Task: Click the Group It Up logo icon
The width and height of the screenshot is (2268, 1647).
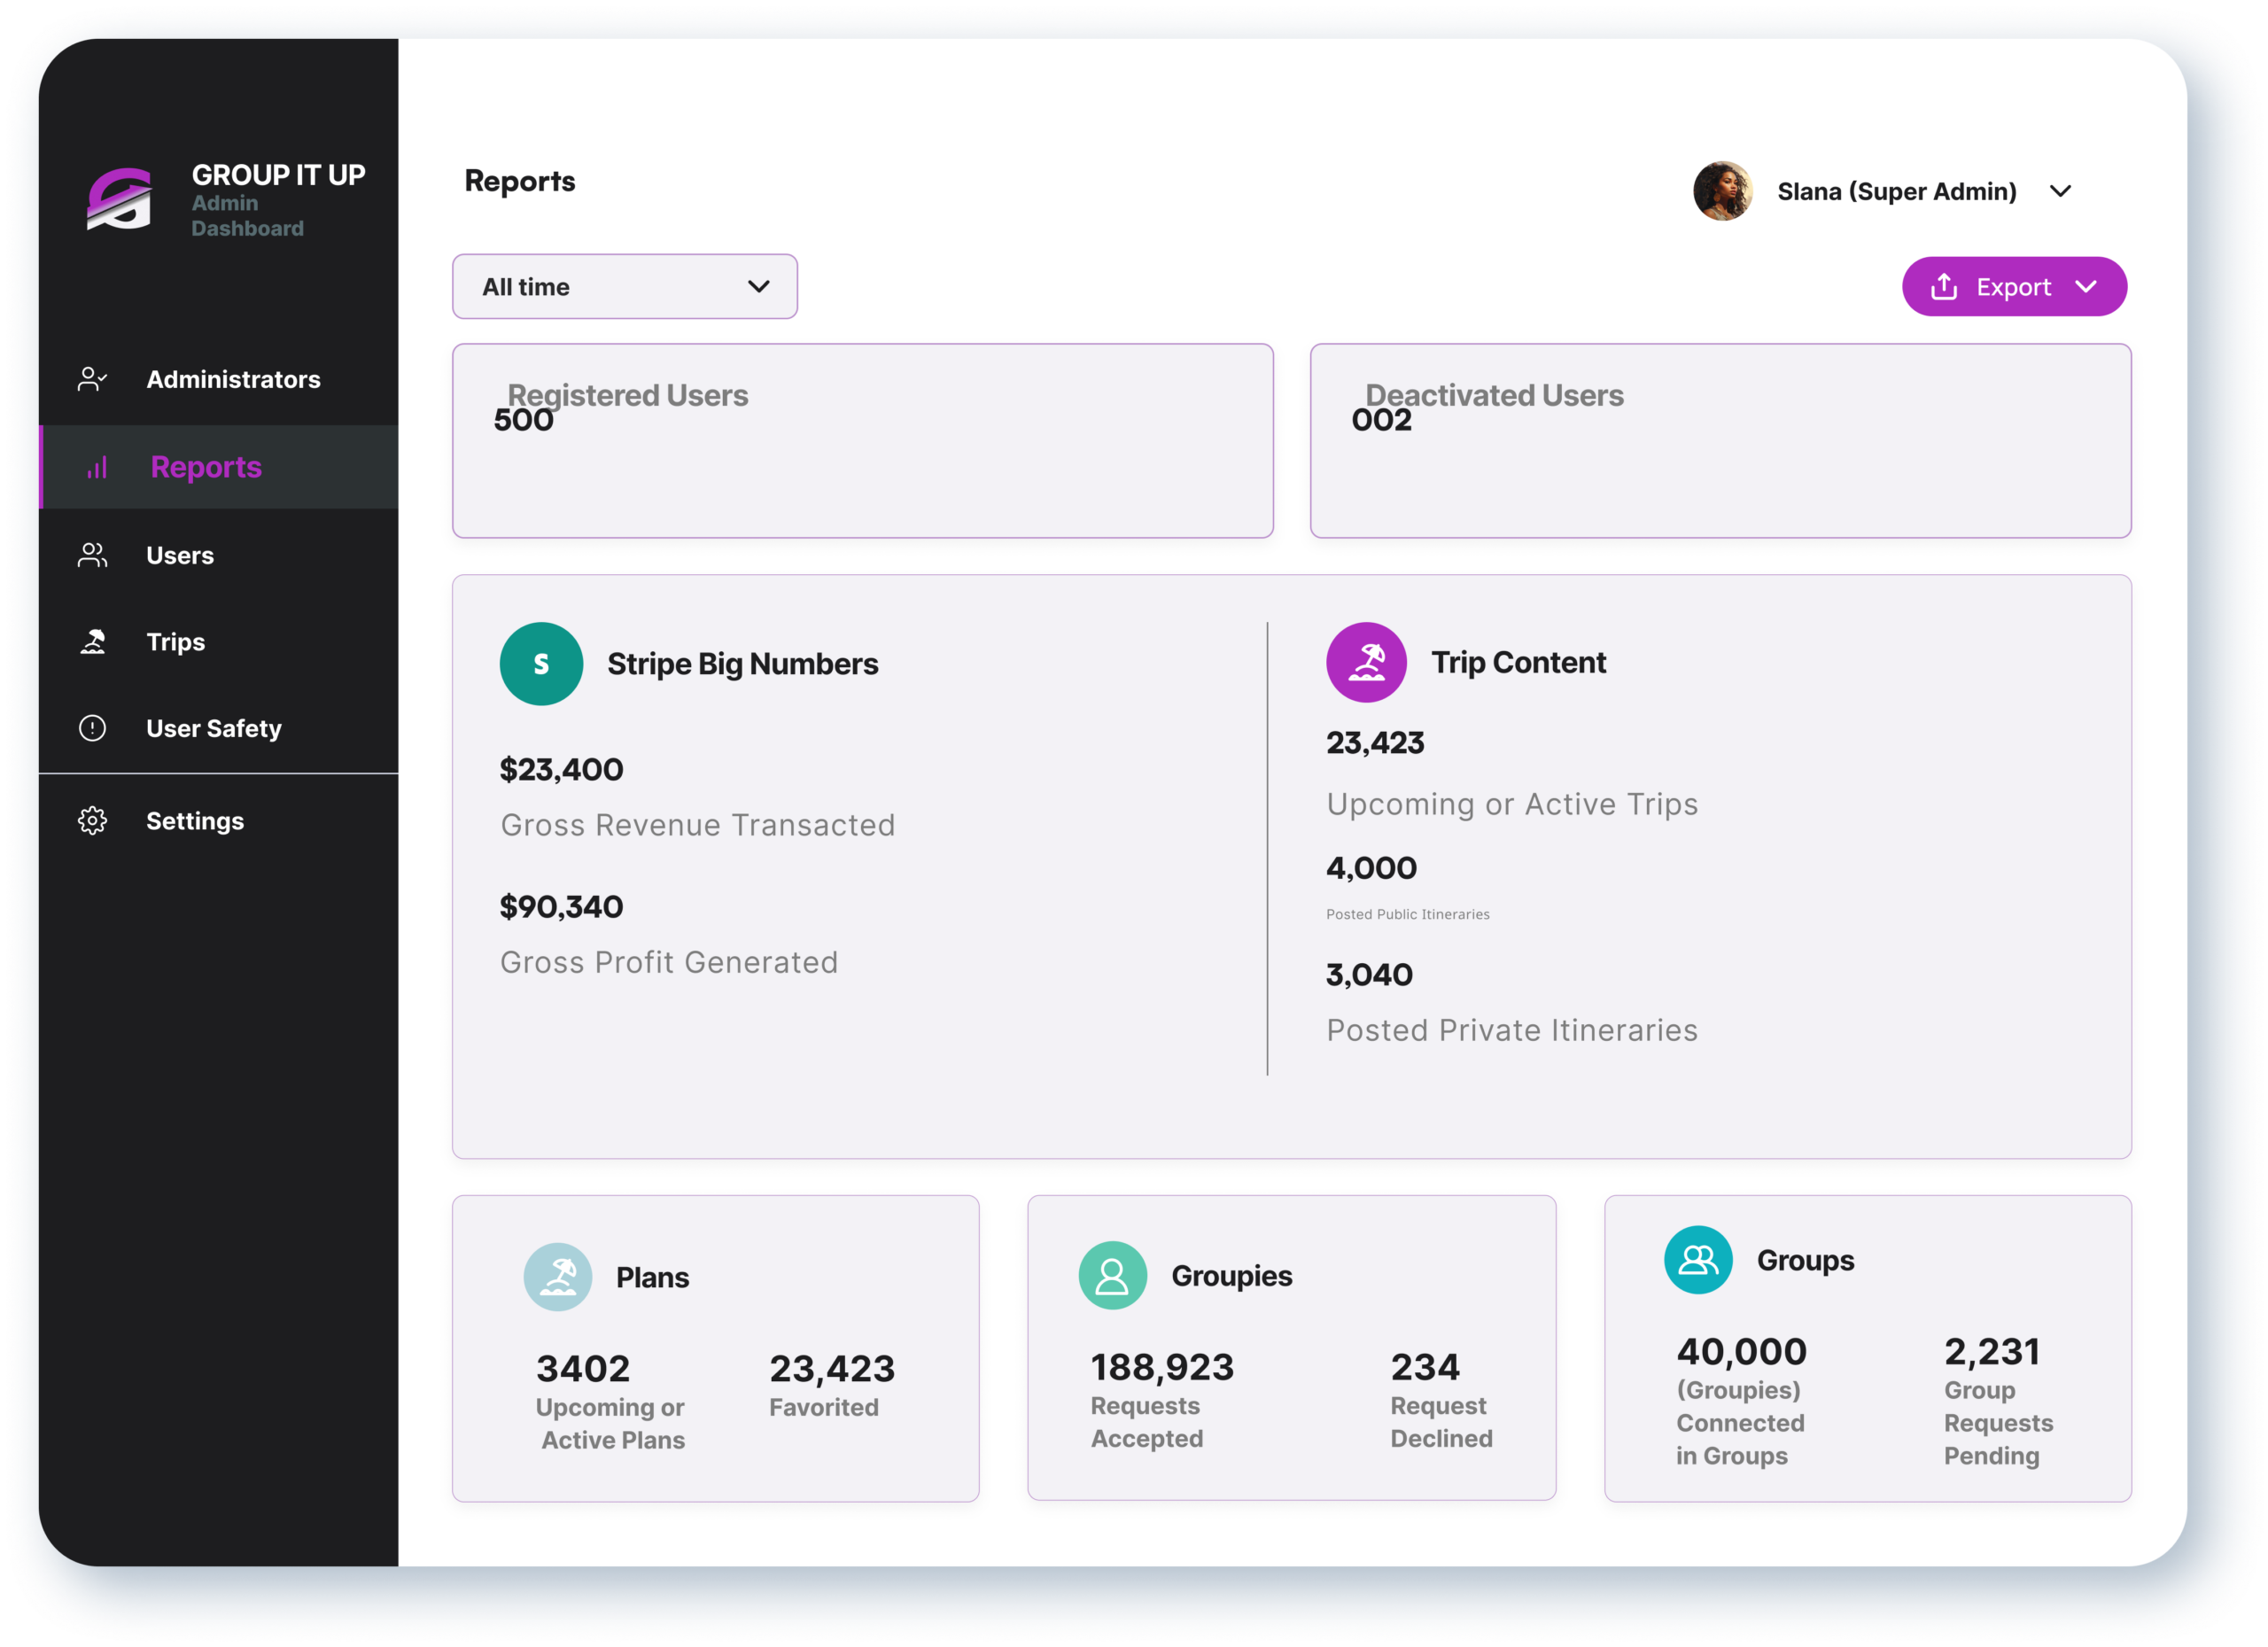Action: tap(119, 199)
